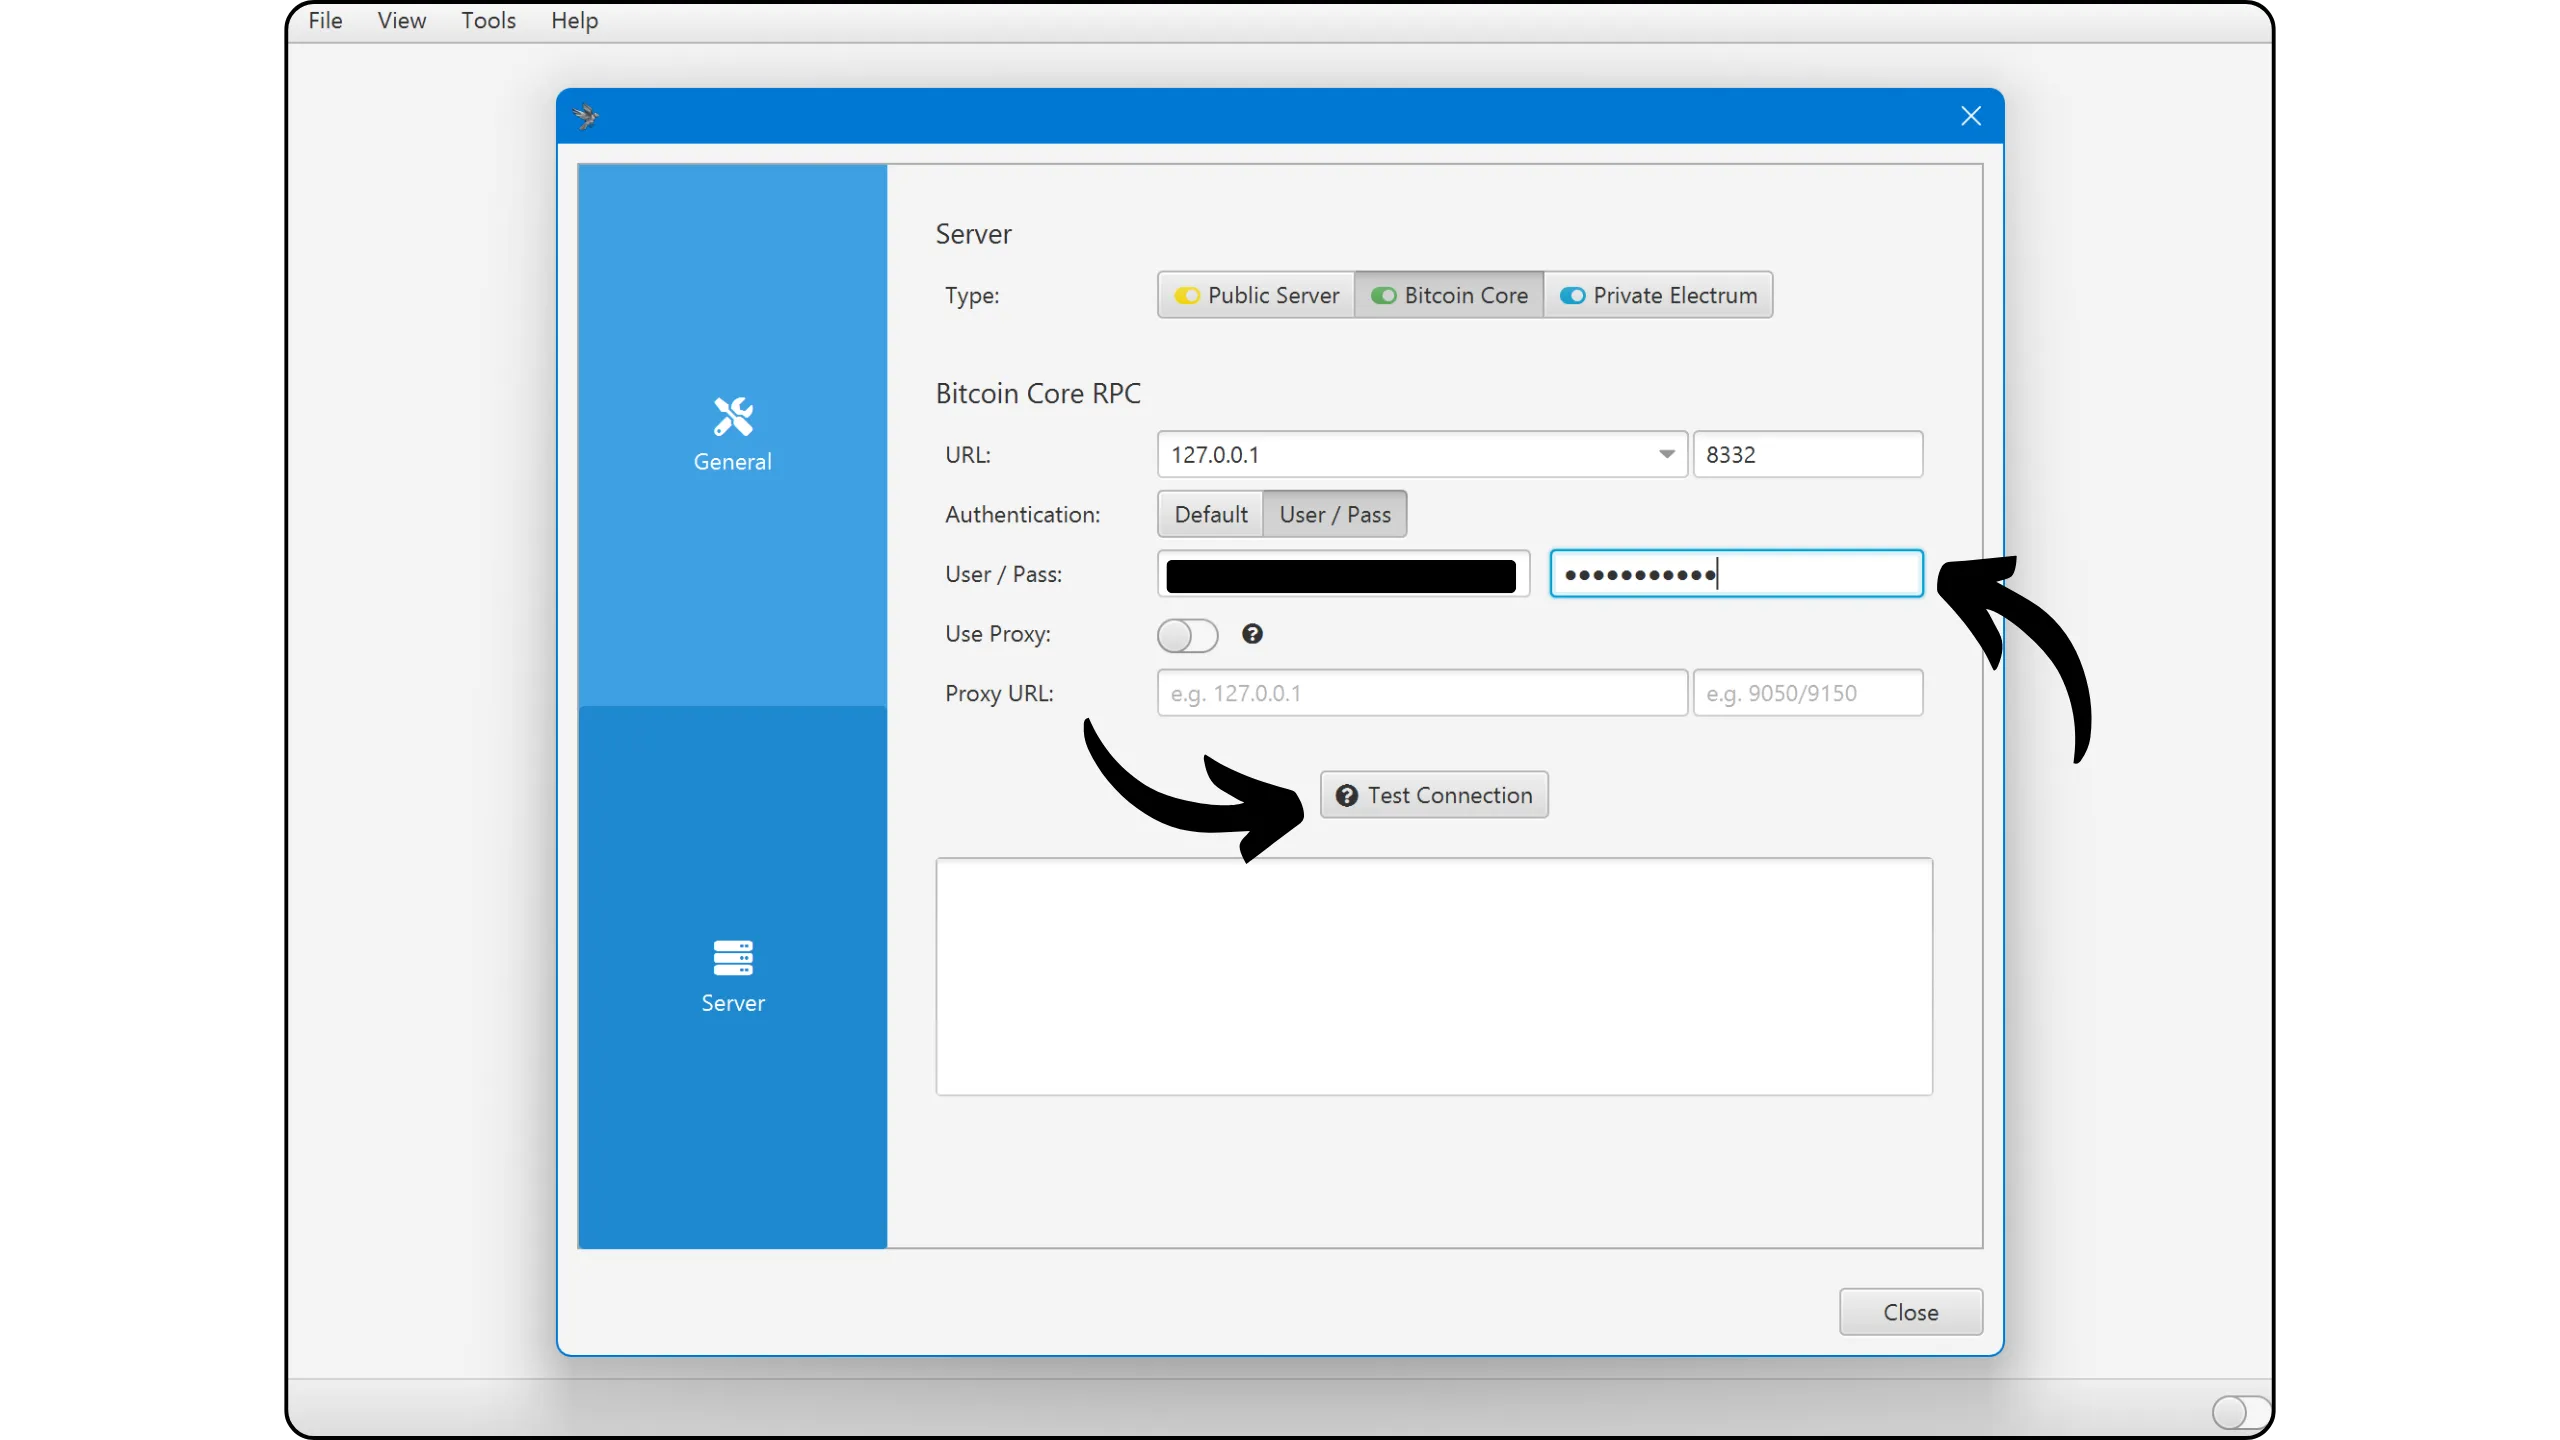Enable the Use Proxy switch
Screen dimensions: 2560x1440
pos(1187,635)
